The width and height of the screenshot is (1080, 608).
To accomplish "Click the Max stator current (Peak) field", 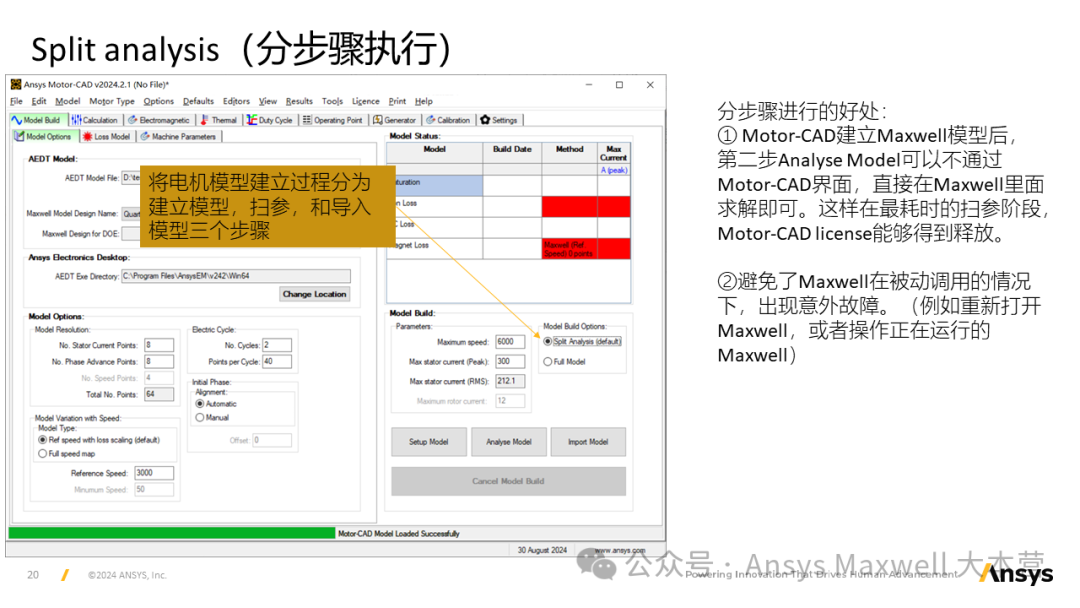I will [510, 361].
